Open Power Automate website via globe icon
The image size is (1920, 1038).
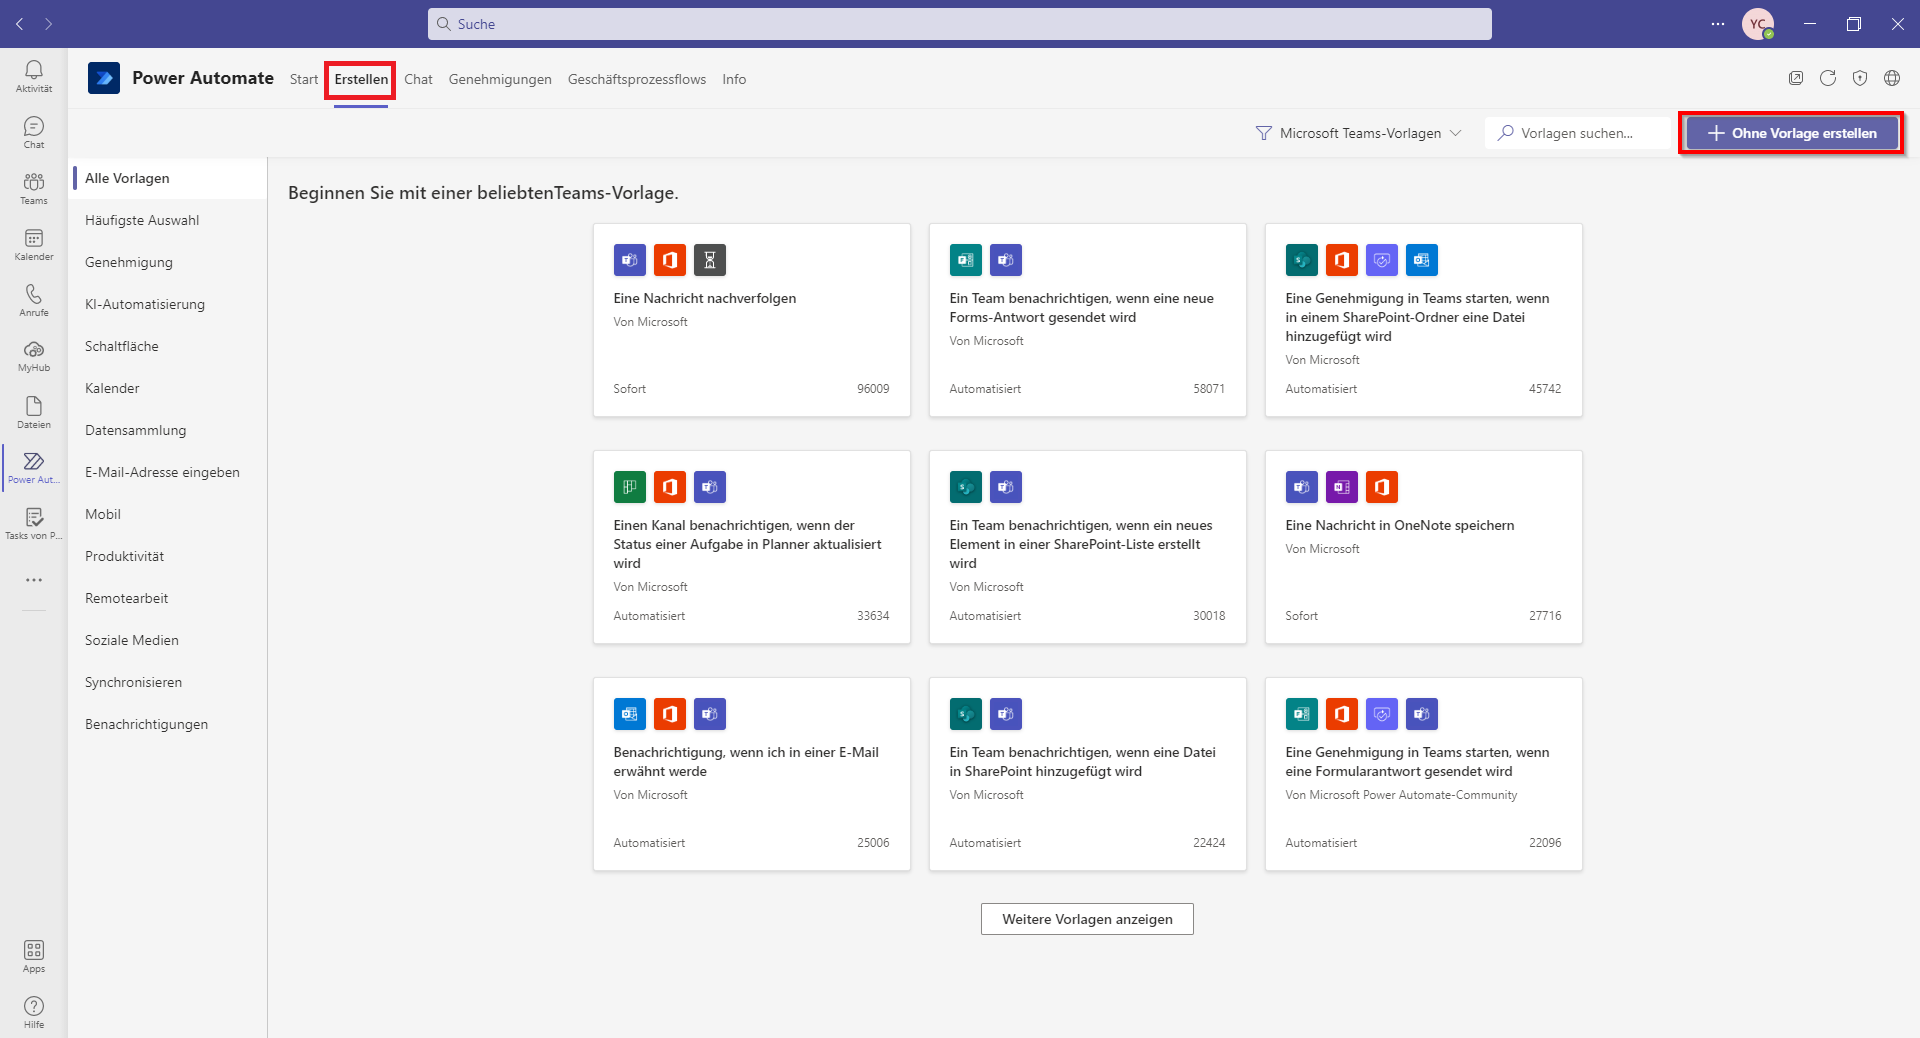coord(1891,77)
